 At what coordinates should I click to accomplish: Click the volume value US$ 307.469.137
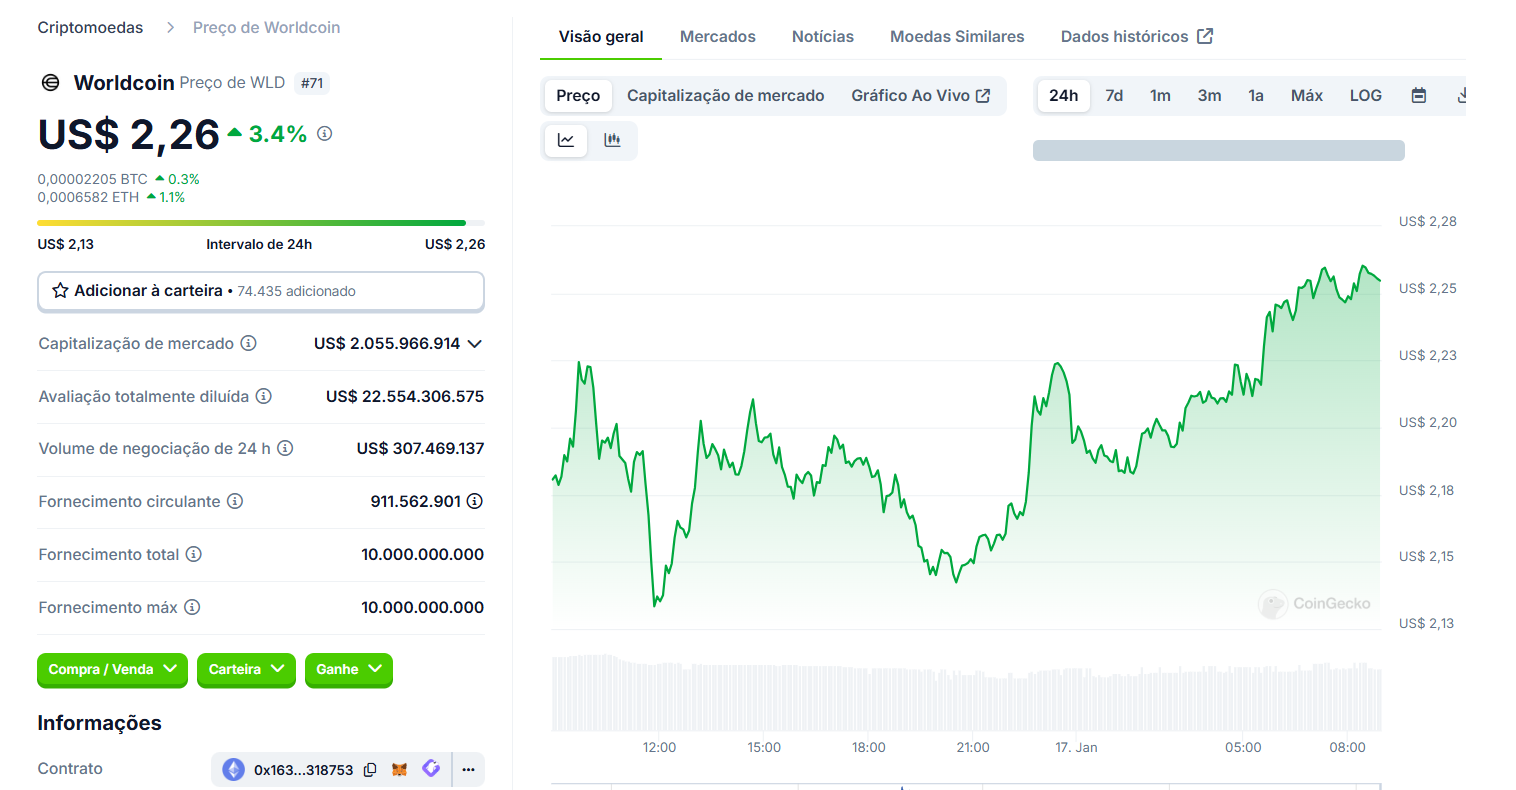pyautogui.click(x=421, y=449)
